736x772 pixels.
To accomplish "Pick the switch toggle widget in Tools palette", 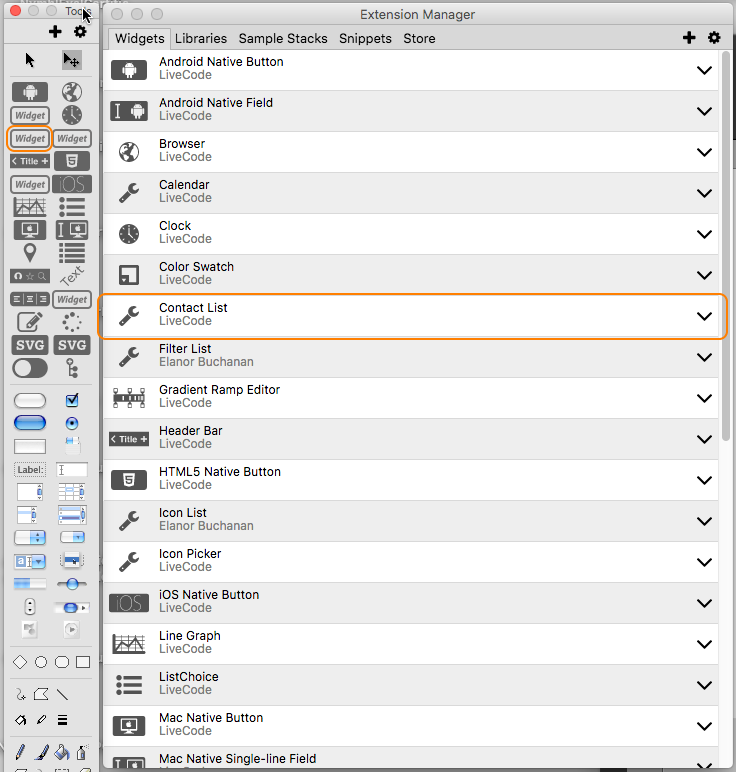I will tap(30, 368).
